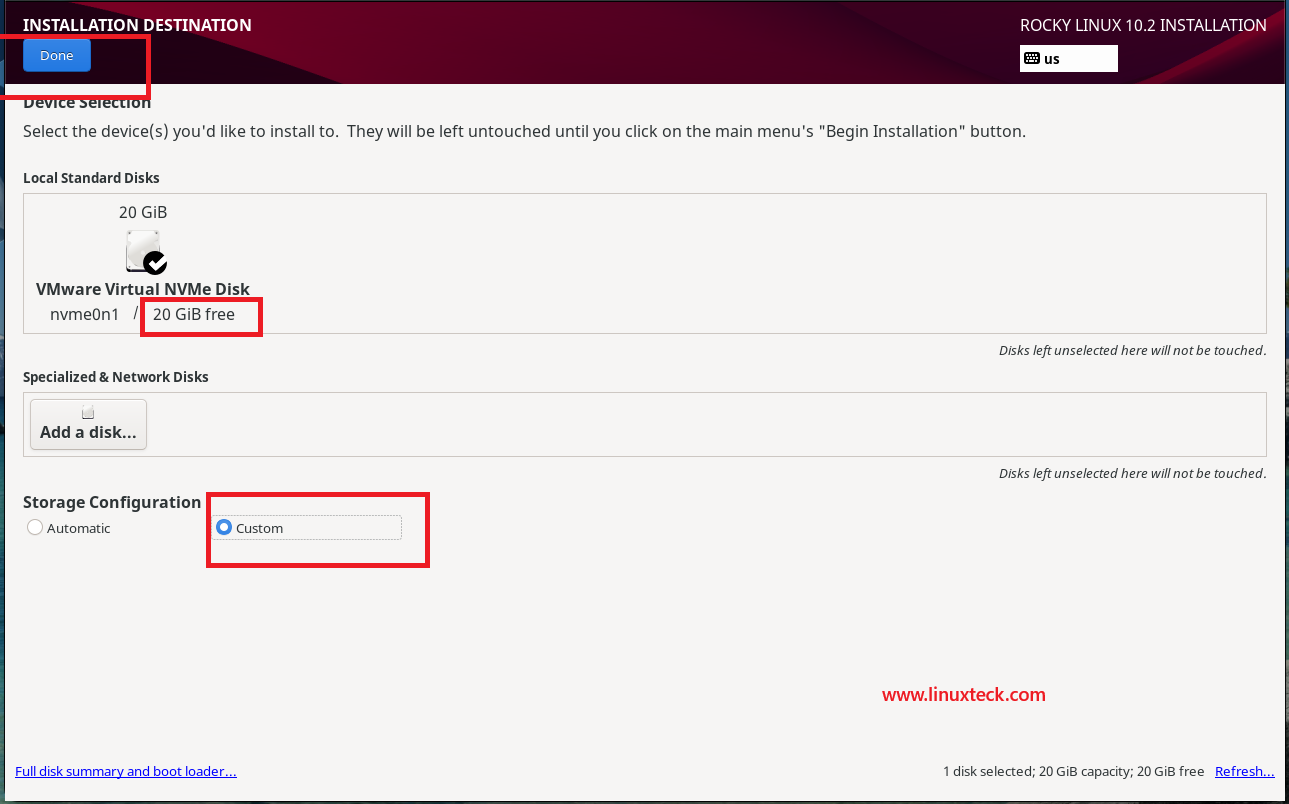Click the 20 GiB free text
This screenshot has width=1289, height=804.
194,314
